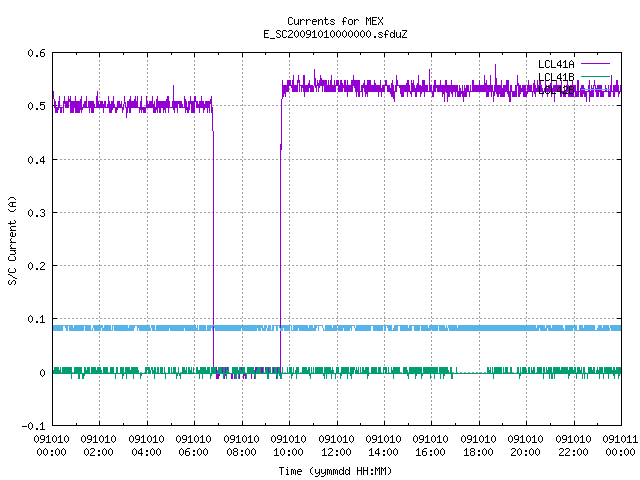
Task: Click the blue LCL42B trace band
Action: coord(337,328)
